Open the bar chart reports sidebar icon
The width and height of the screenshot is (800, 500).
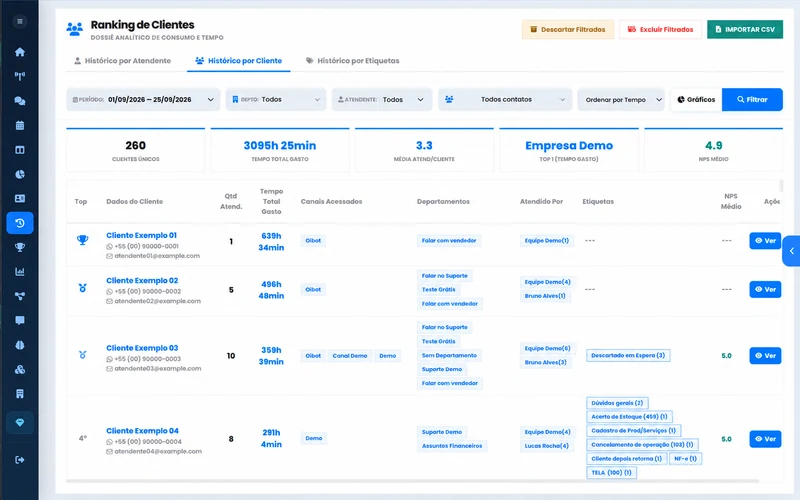tap(20, 272)
